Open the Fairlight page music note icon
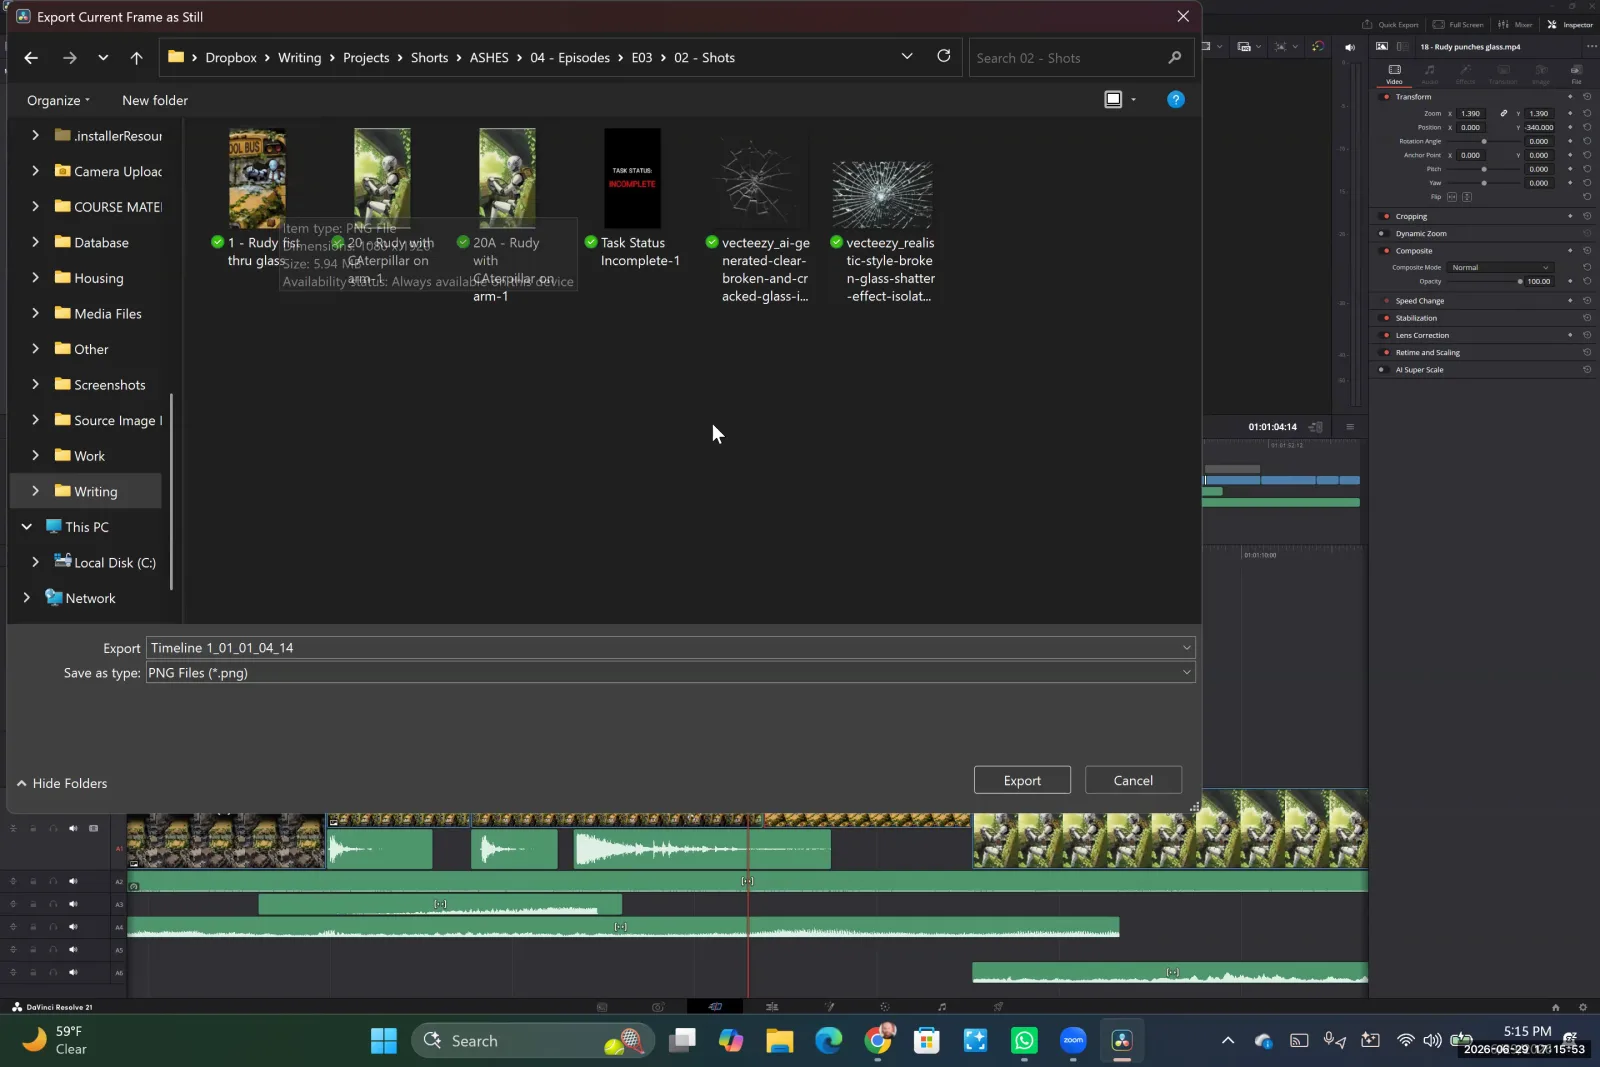1600x1067 pixels. coord(942,1007)
